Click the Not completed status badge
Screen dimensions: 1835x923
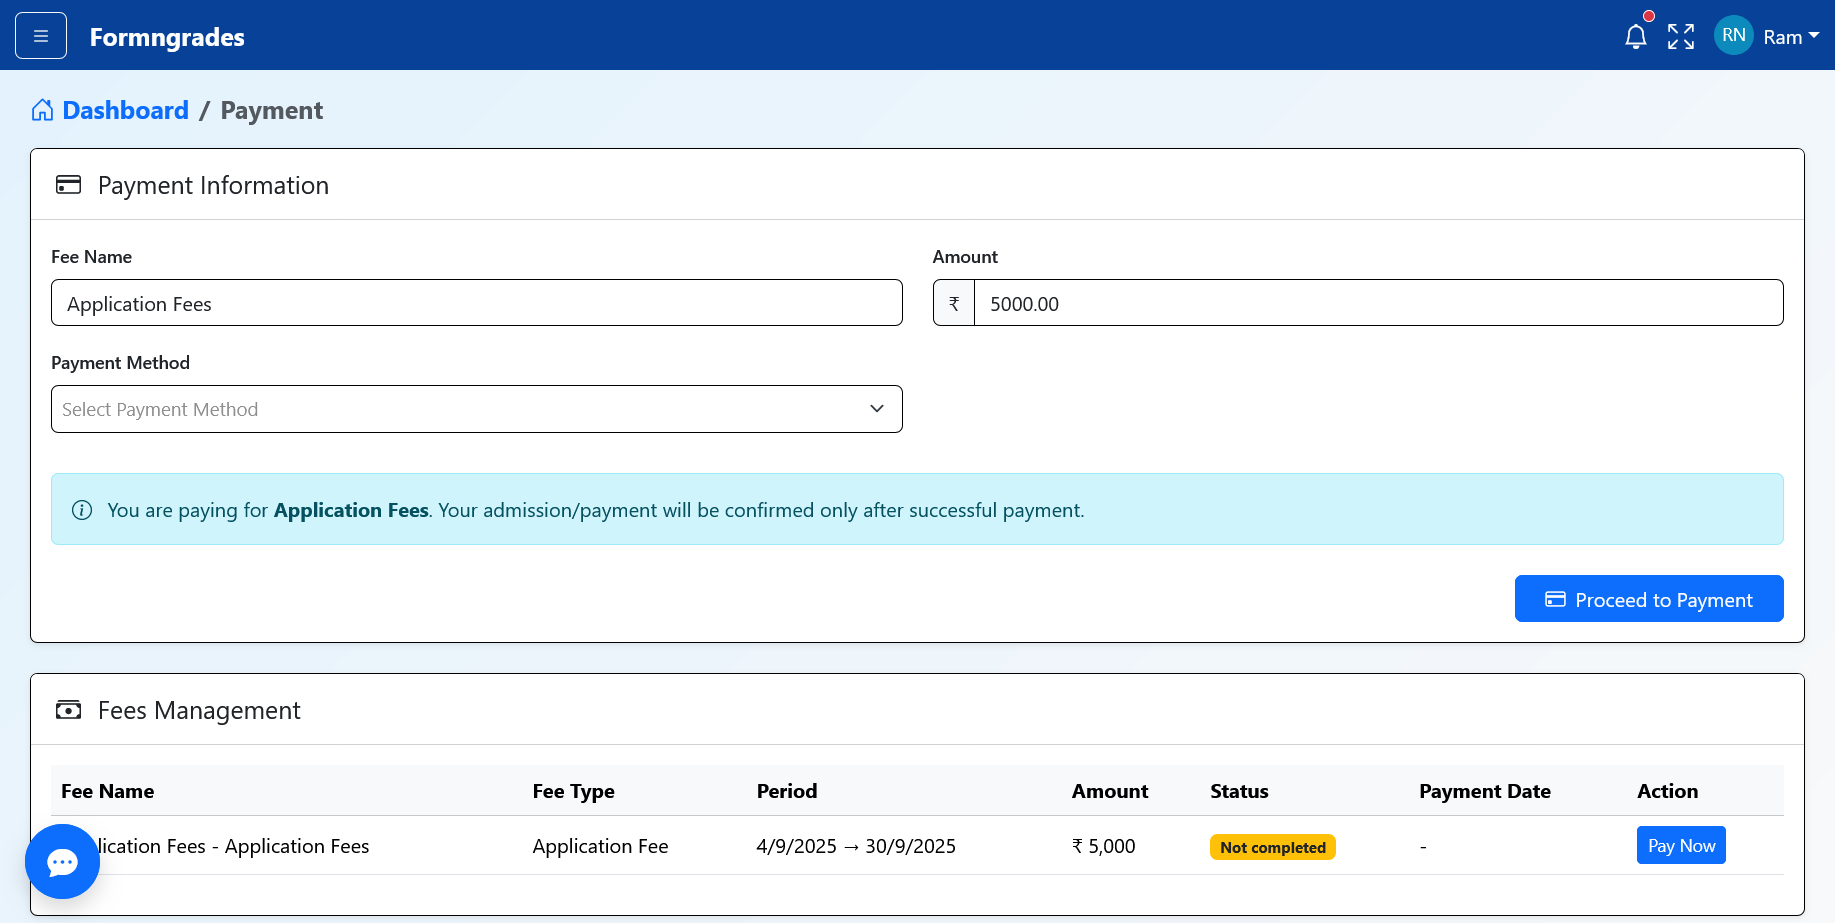(1272, 847)
